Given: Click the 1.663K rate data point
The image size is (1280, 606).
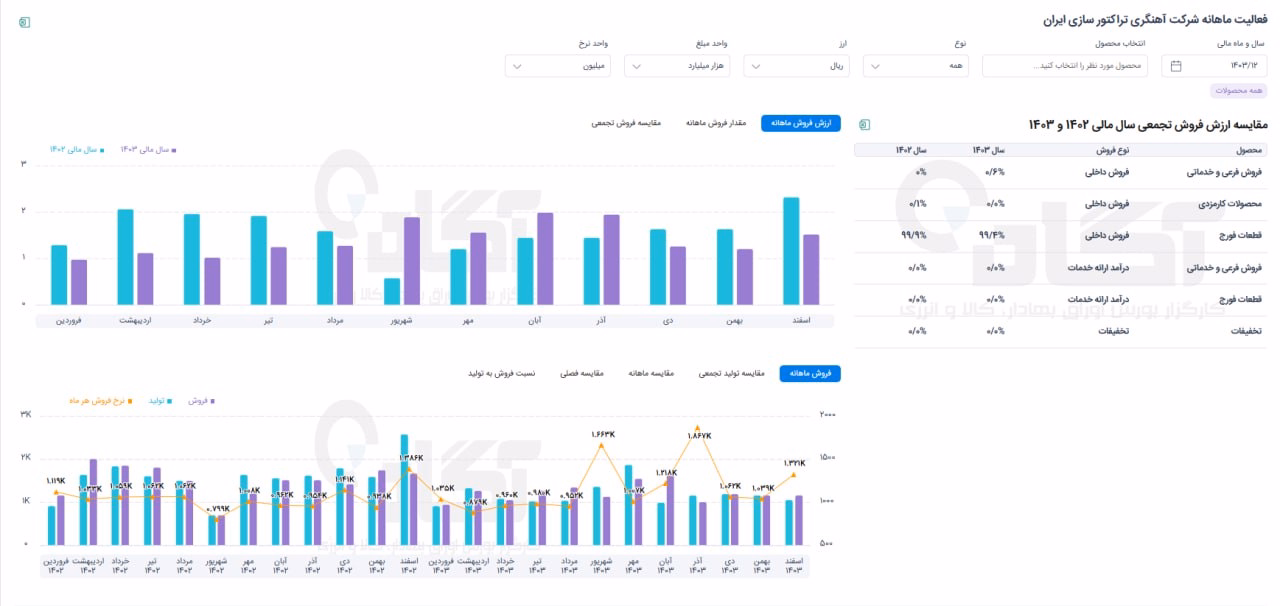Looking at the screenshot, I should (601, 445).
